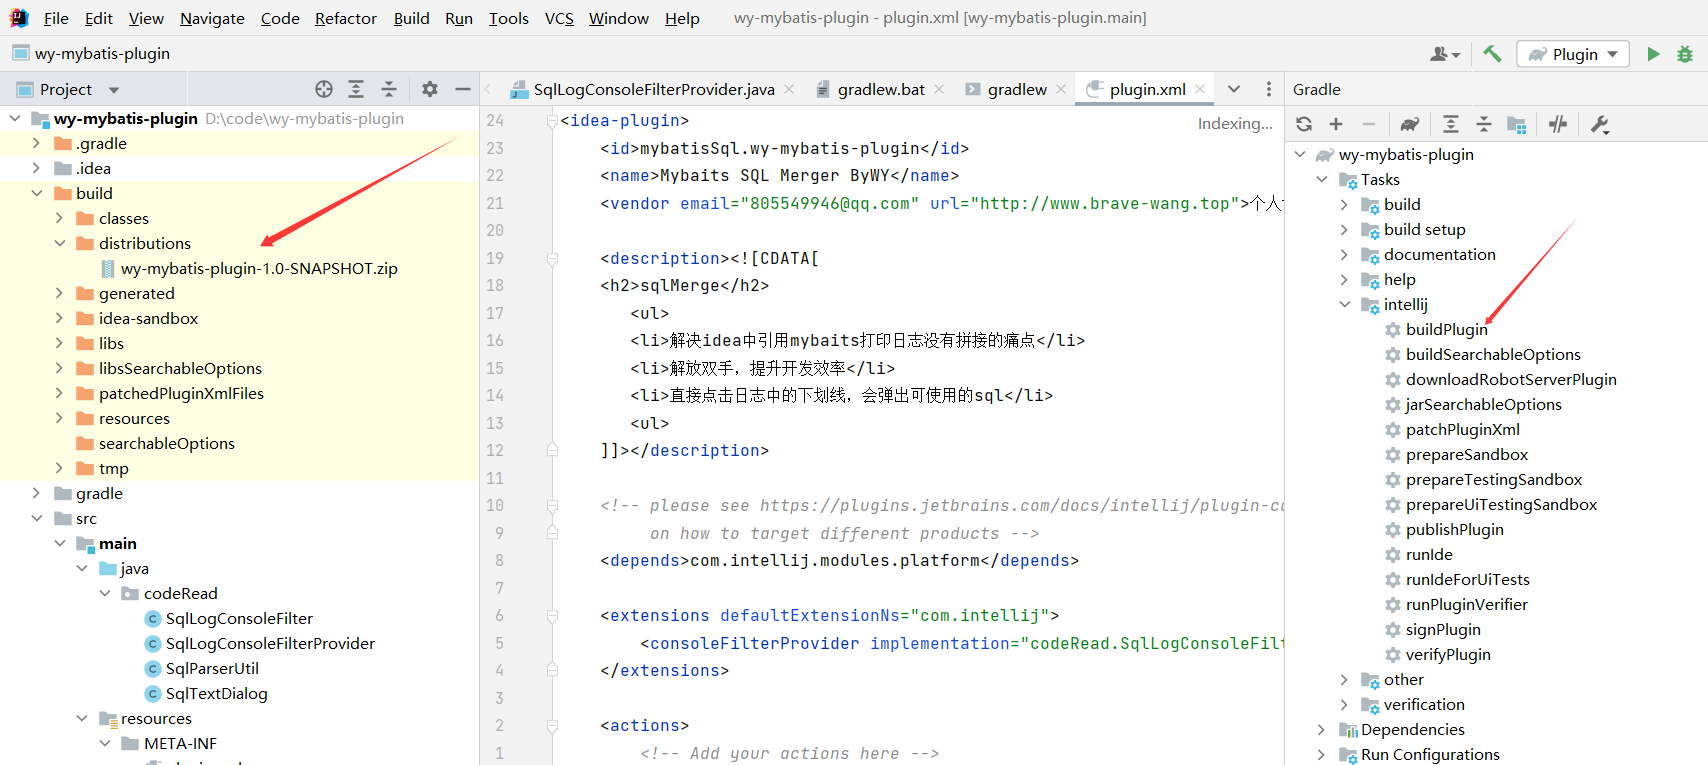Open wy-mybatis-plugin-1.0-SNAPSHOT.zip file
The width and height of the screenshot is (1708, 765).
[259, 268]
